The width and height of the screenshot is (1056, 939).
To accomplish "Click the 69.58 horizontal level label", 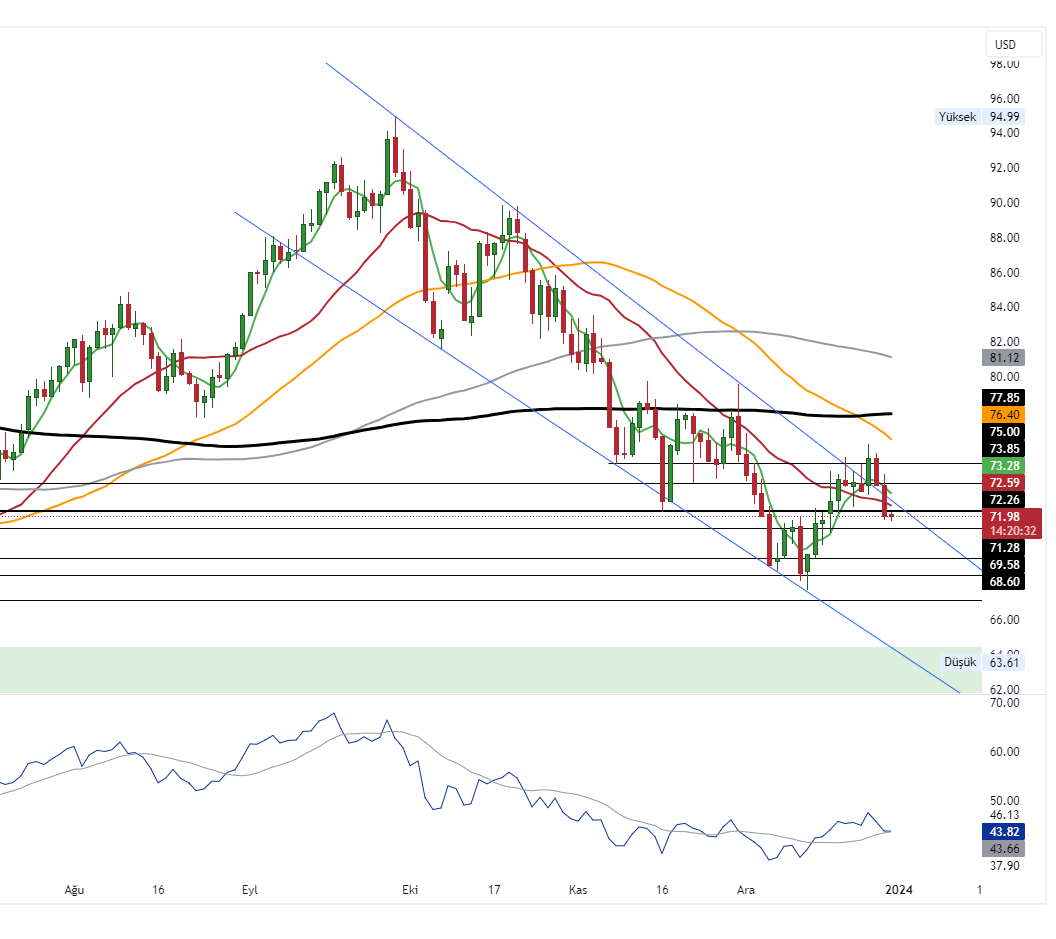I will 1004,565.
